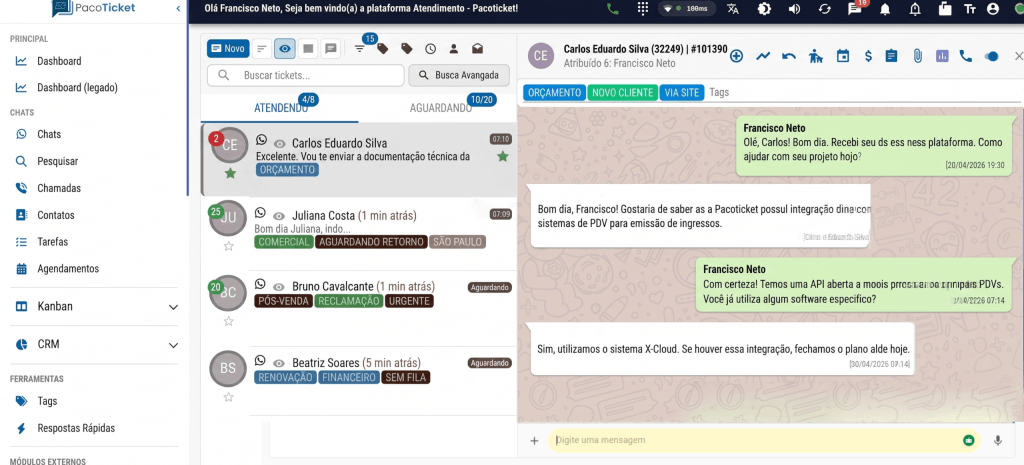Image resolution: width=1024 pixels, height=465 pixels.
Task: Attach a file using the paperclip icon
Action: (x=917, y=56)
